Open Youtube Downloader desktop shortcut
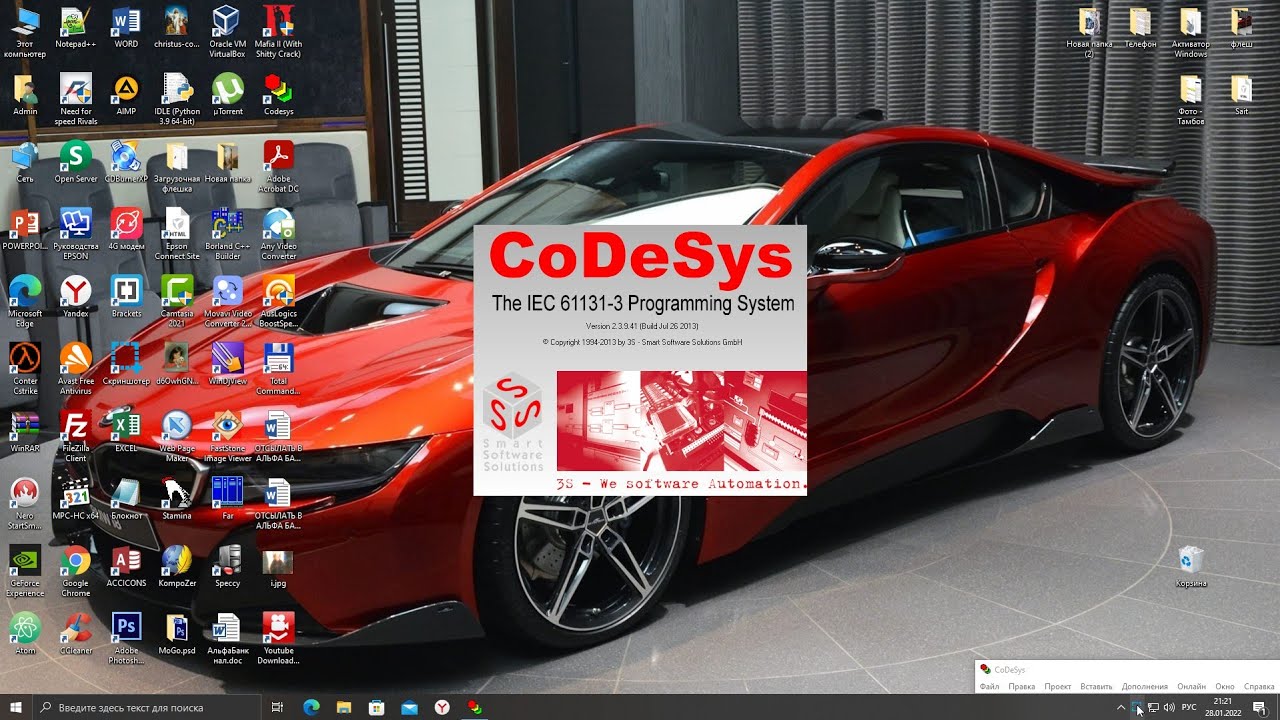 tap(278, 638)
